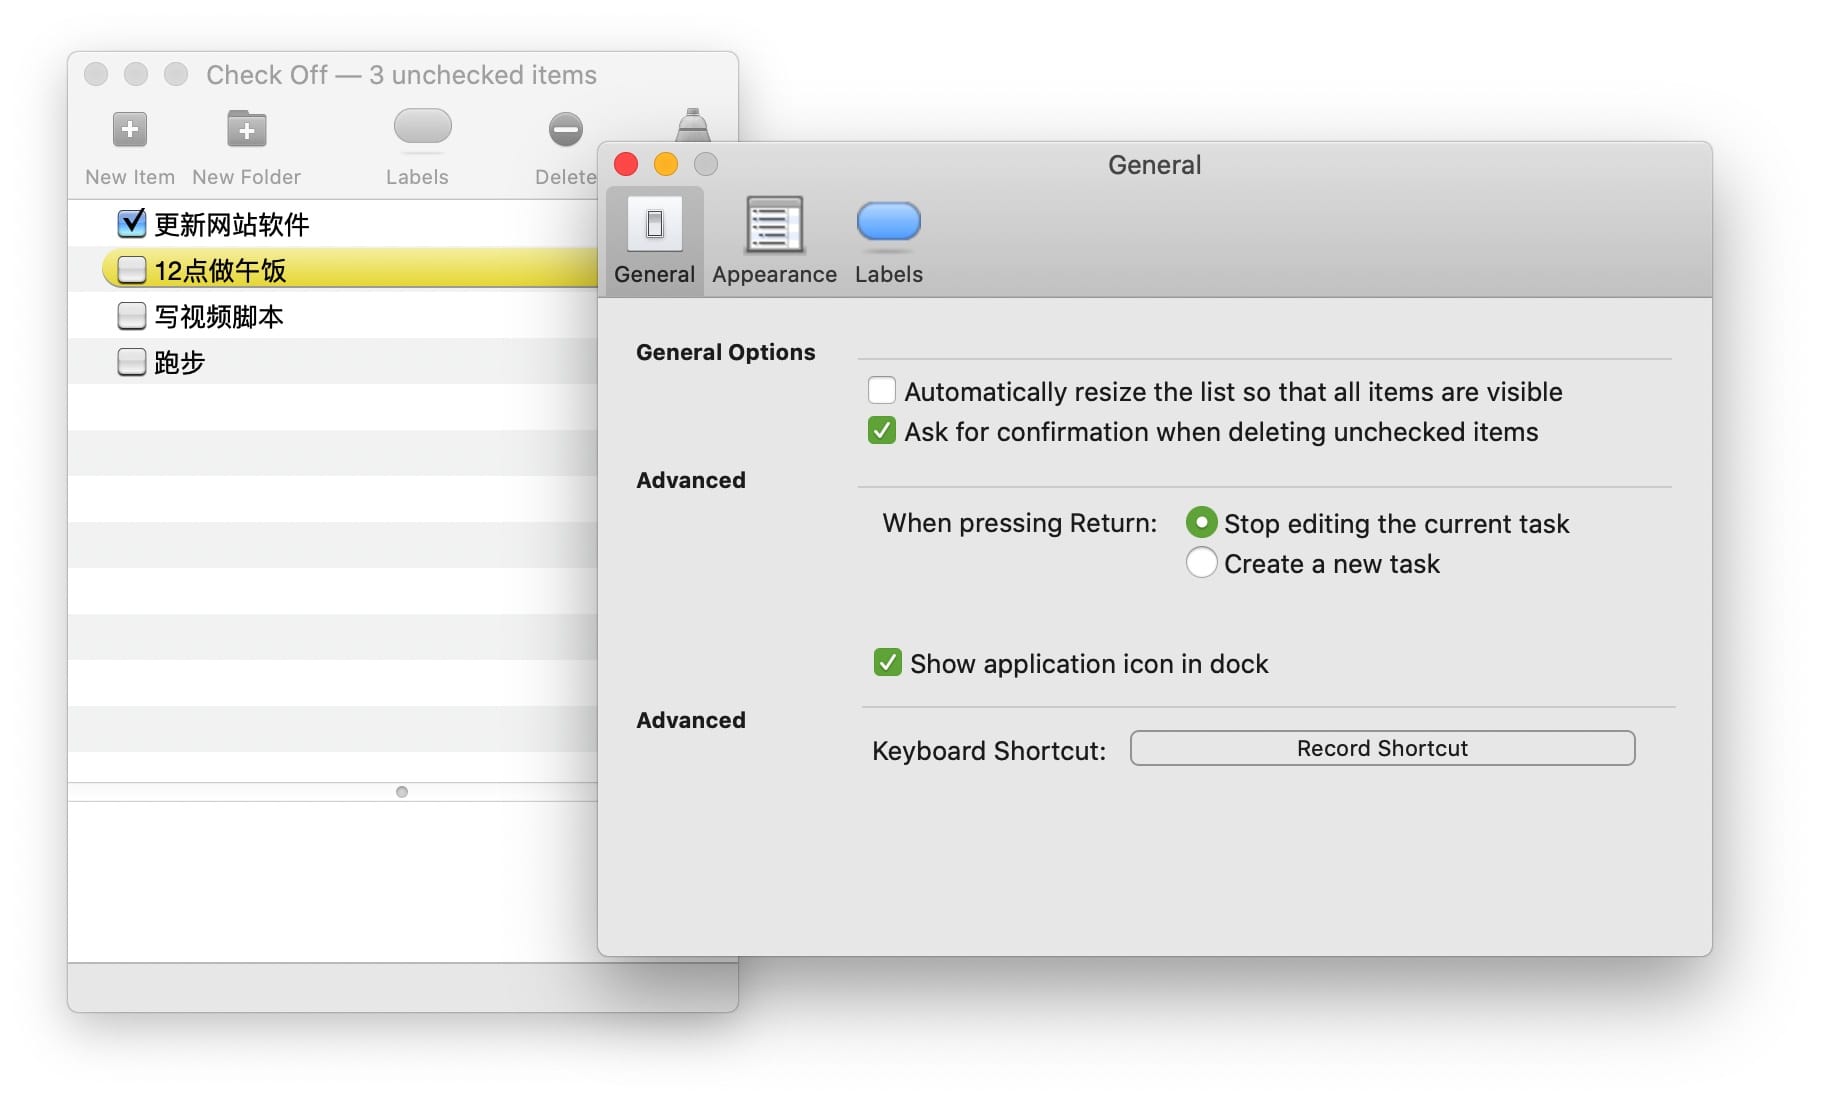This screenshot has width=1824, height=1104.
Task: Open the Appearance preferences pane icon
Action: tap(774, 224)
